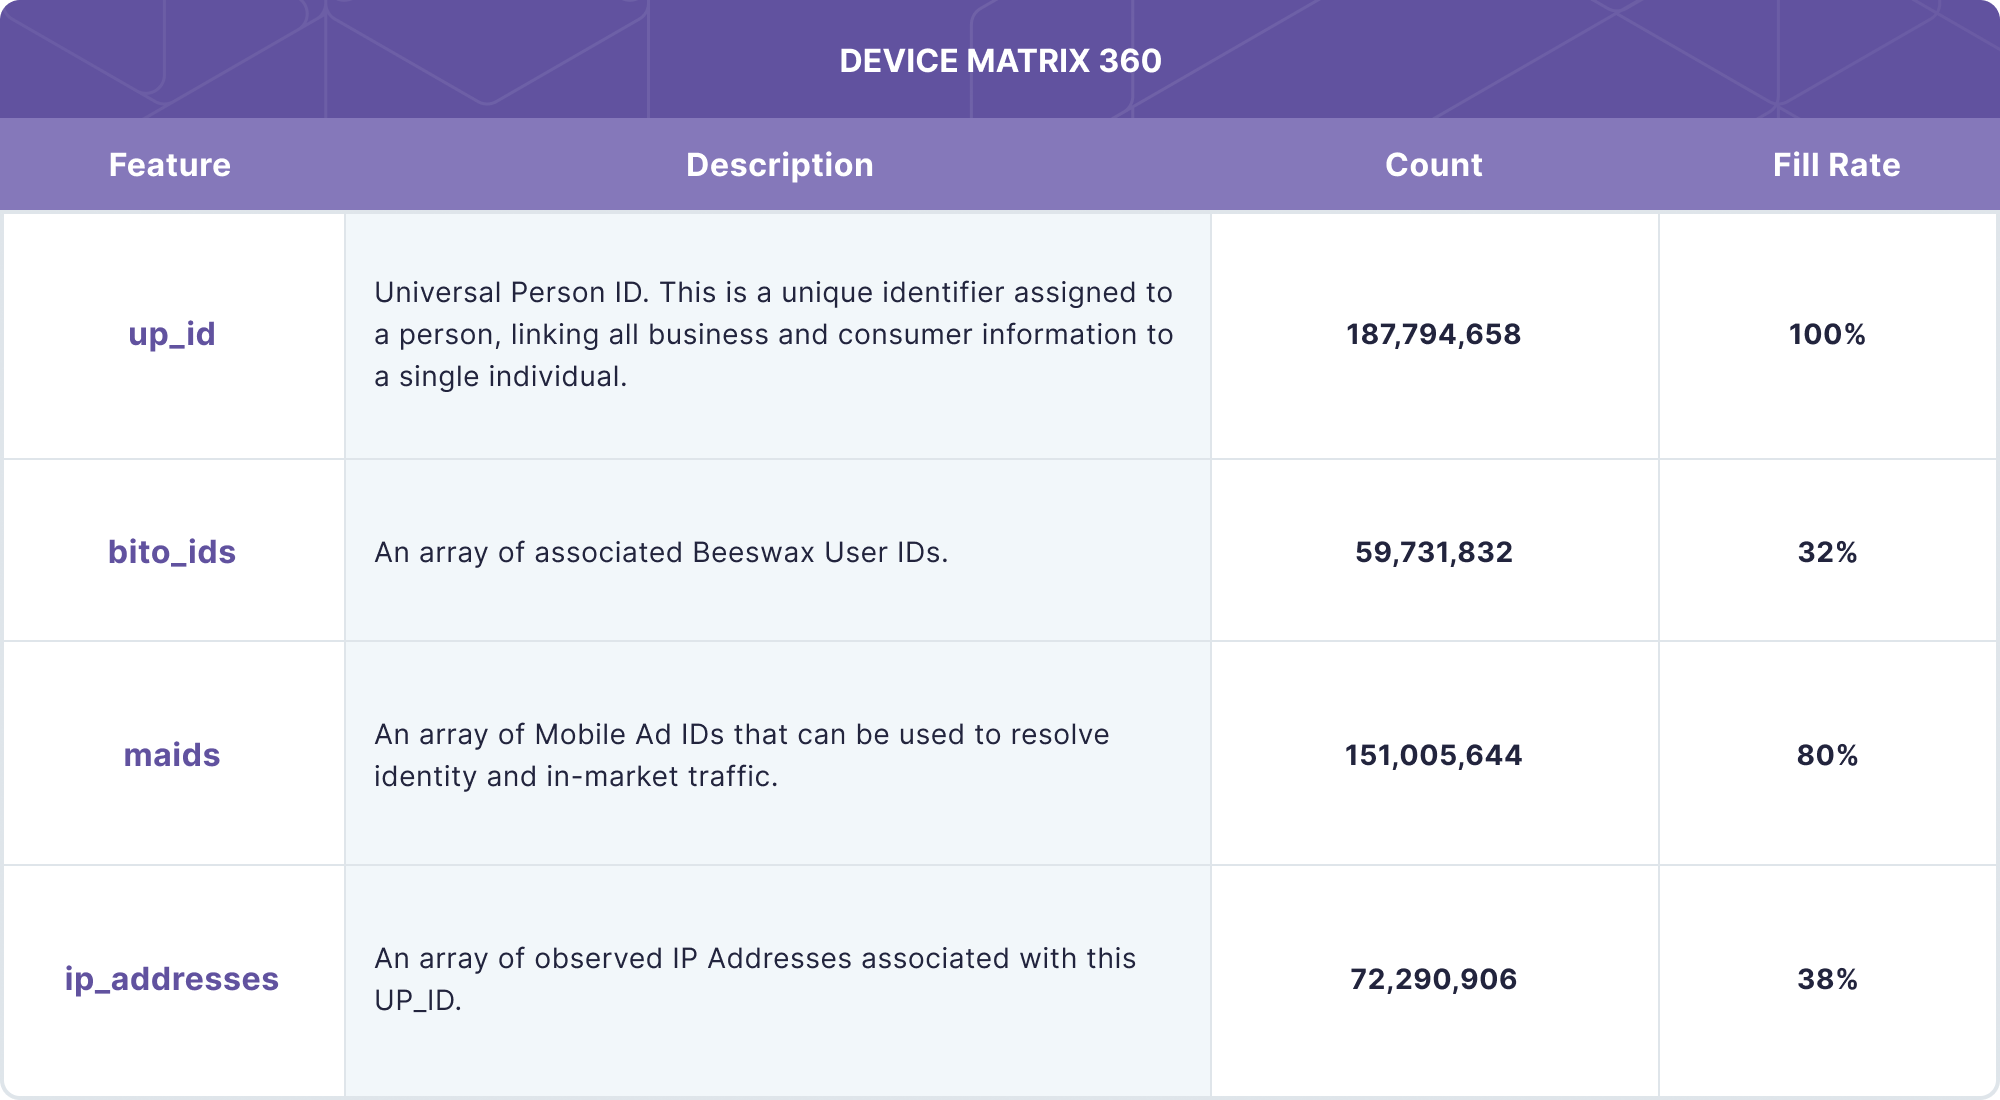2000x1100 pixels.
Task: Click the 80% fill rate for maids
Action: pos(1828,756)
